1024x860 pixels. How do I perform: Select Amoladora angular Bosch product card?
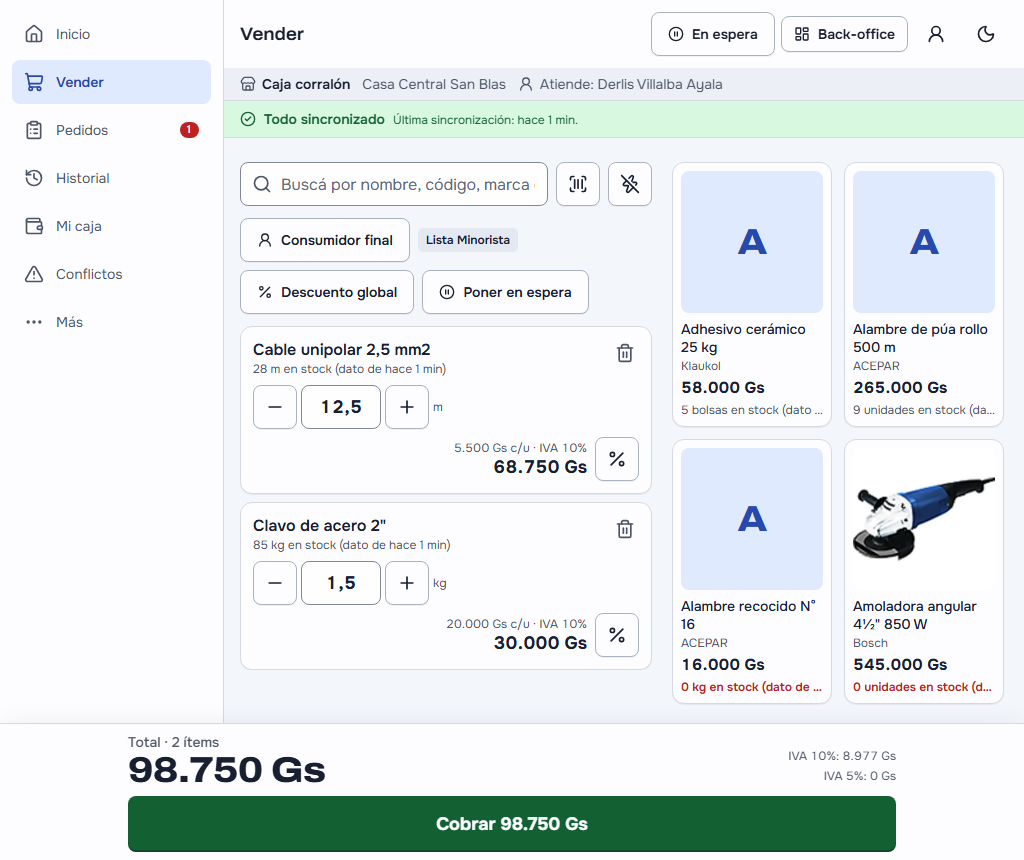click(x=923, y=571)
